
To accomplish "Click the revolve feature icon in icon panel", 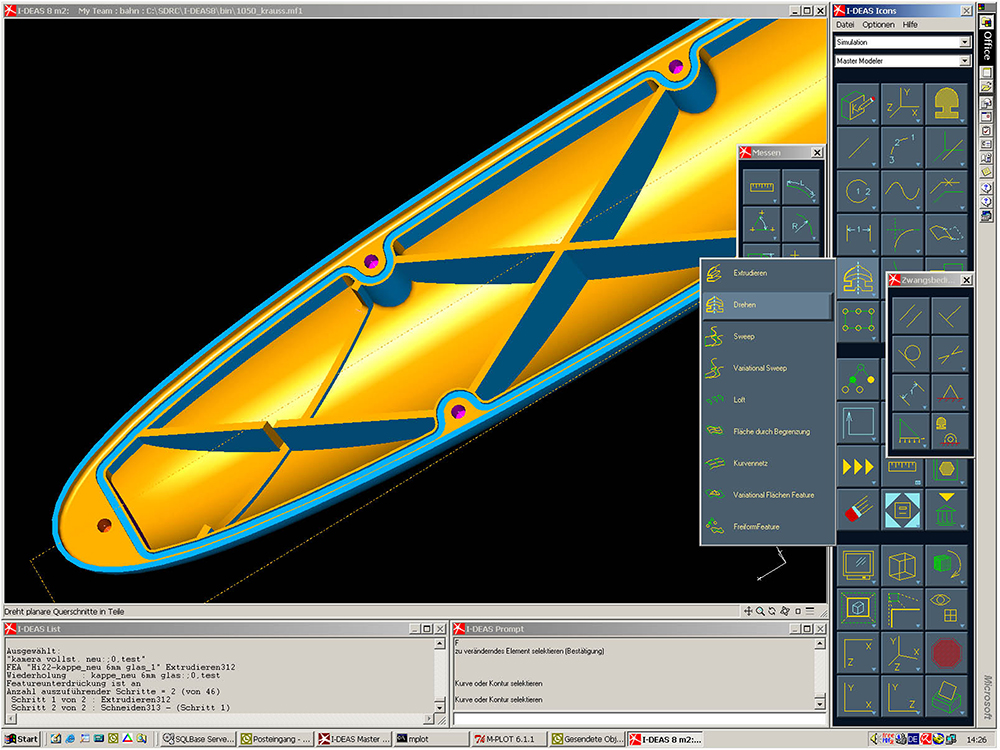I will [858, 278].
